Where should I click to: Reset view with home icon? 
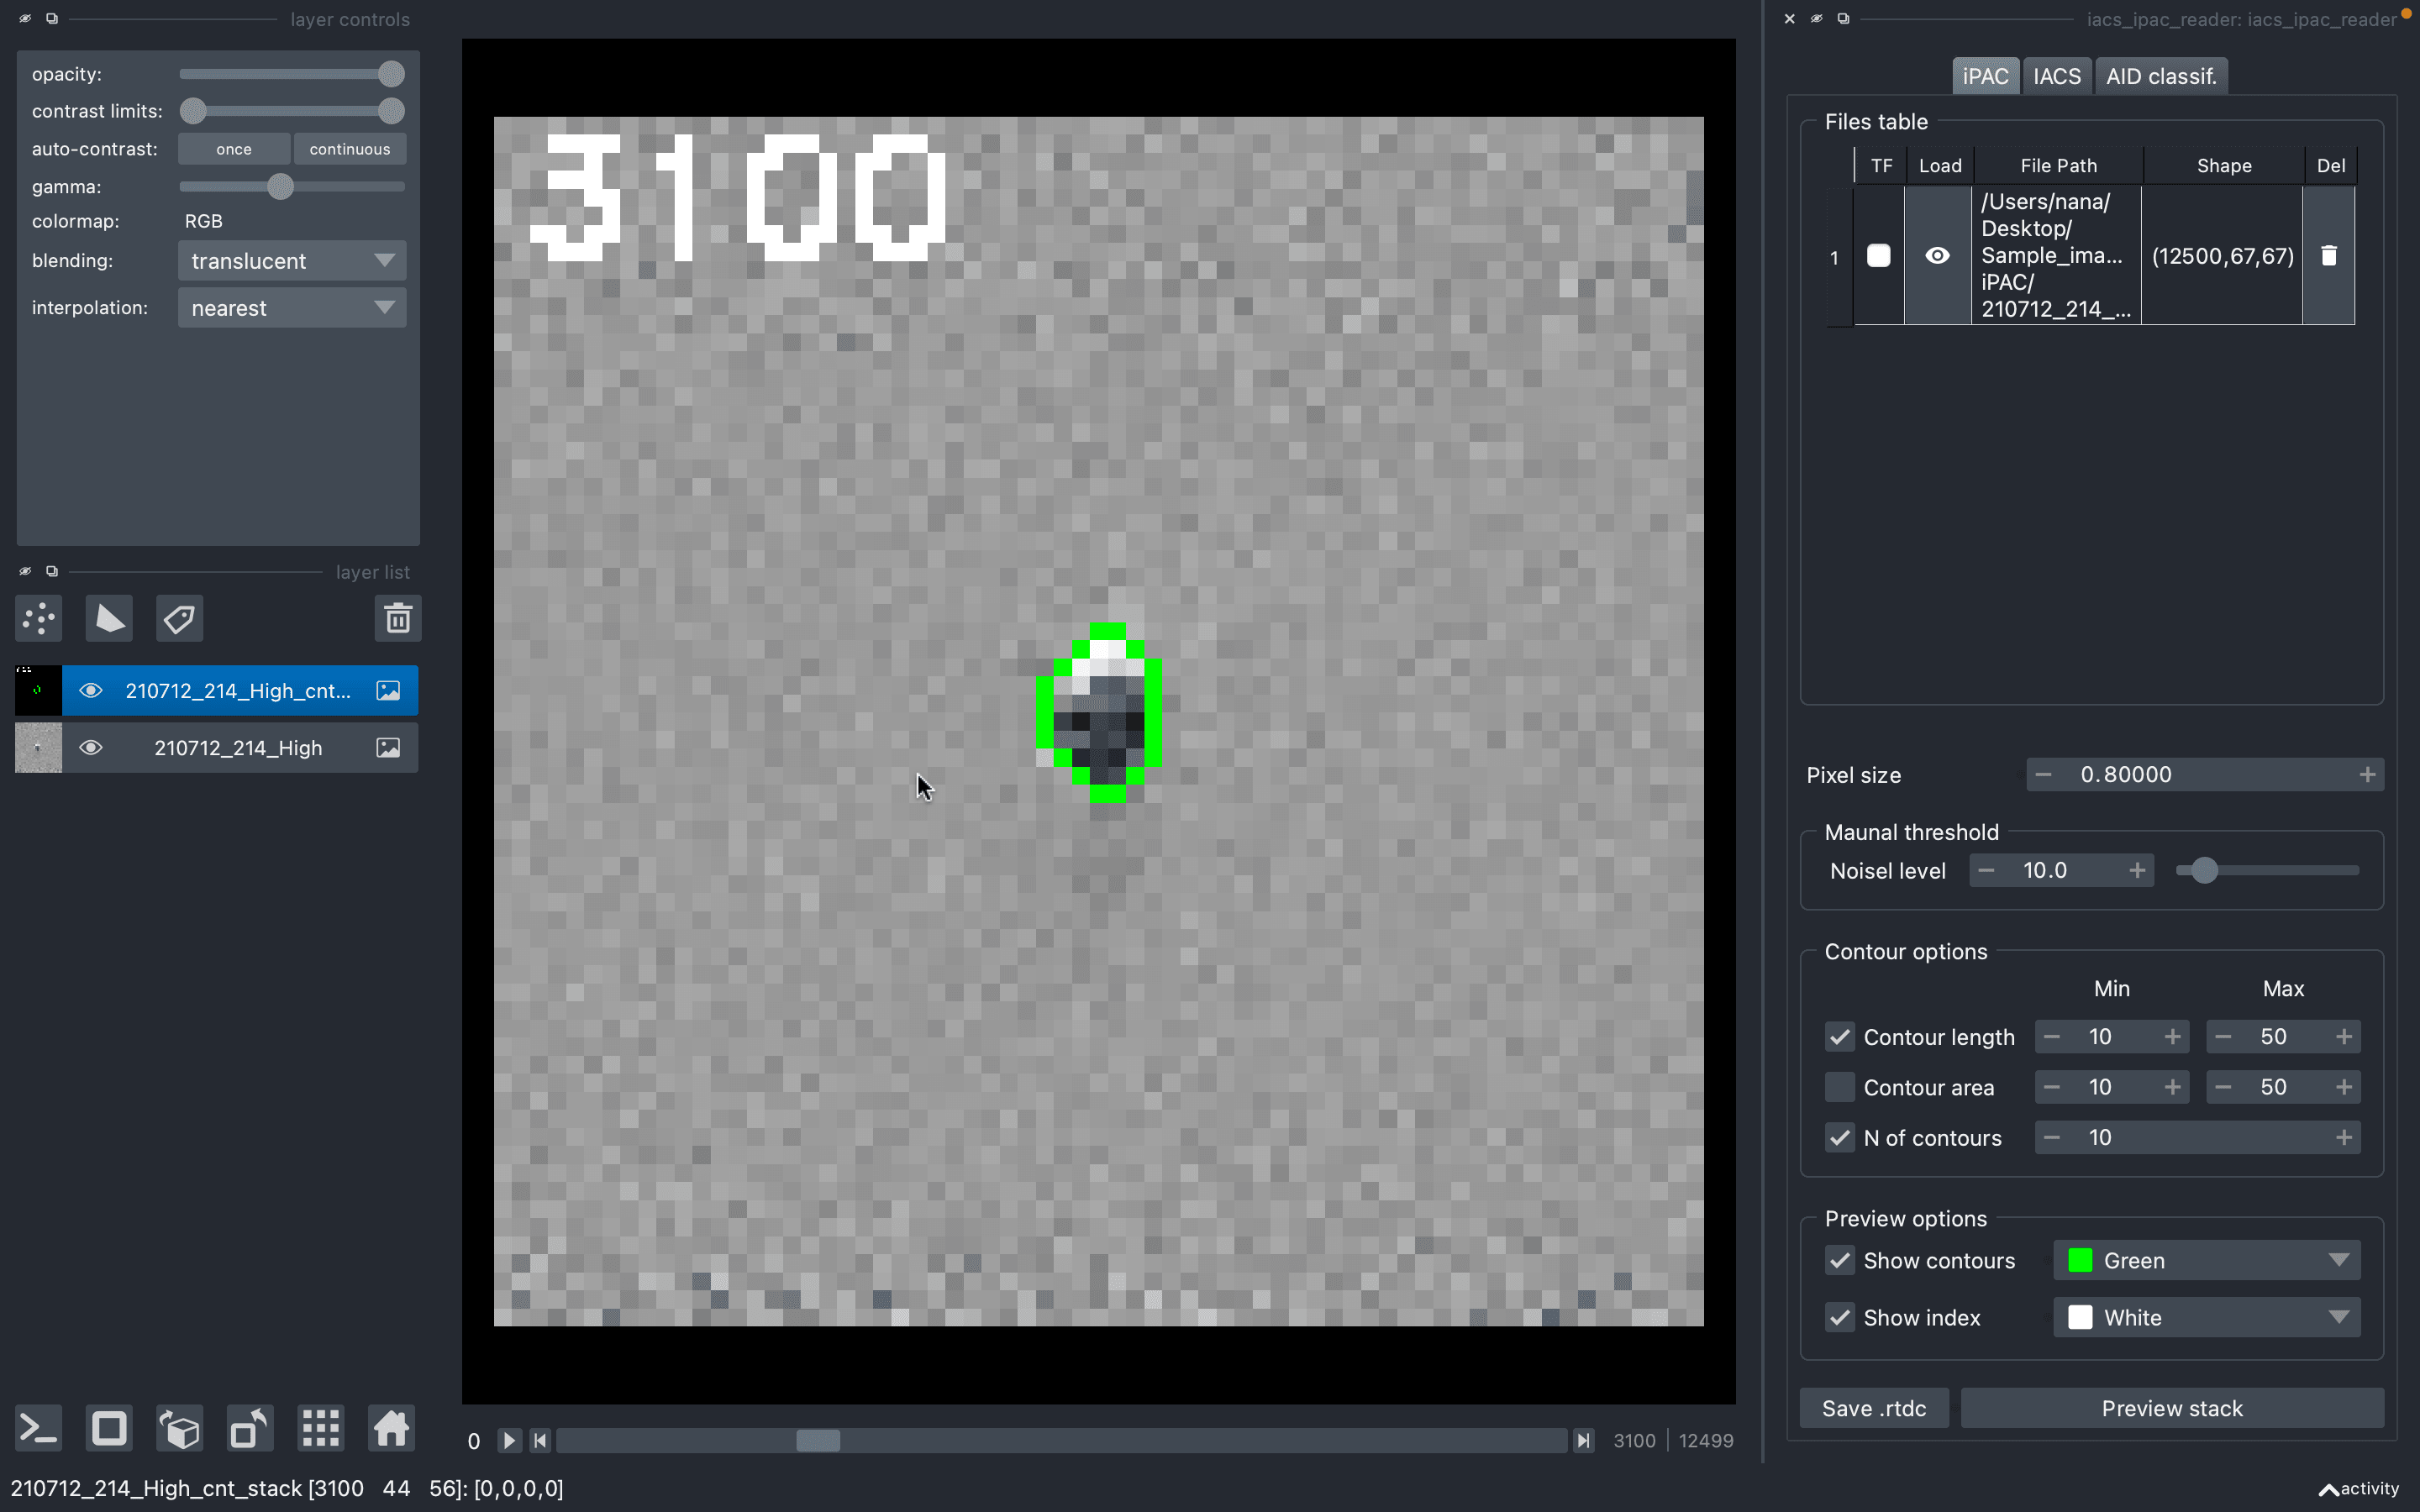tap(391, 1428)
